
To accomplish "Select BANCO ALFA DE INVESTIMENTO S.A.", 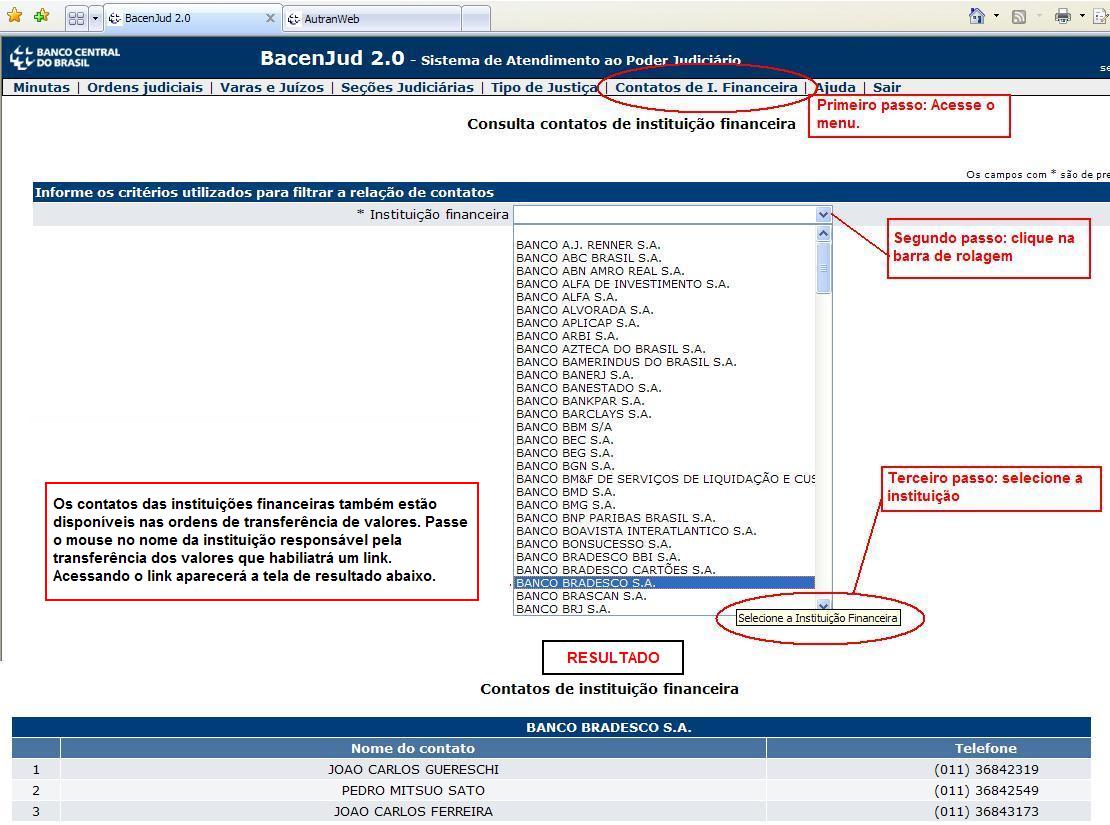I will (665, 284).
